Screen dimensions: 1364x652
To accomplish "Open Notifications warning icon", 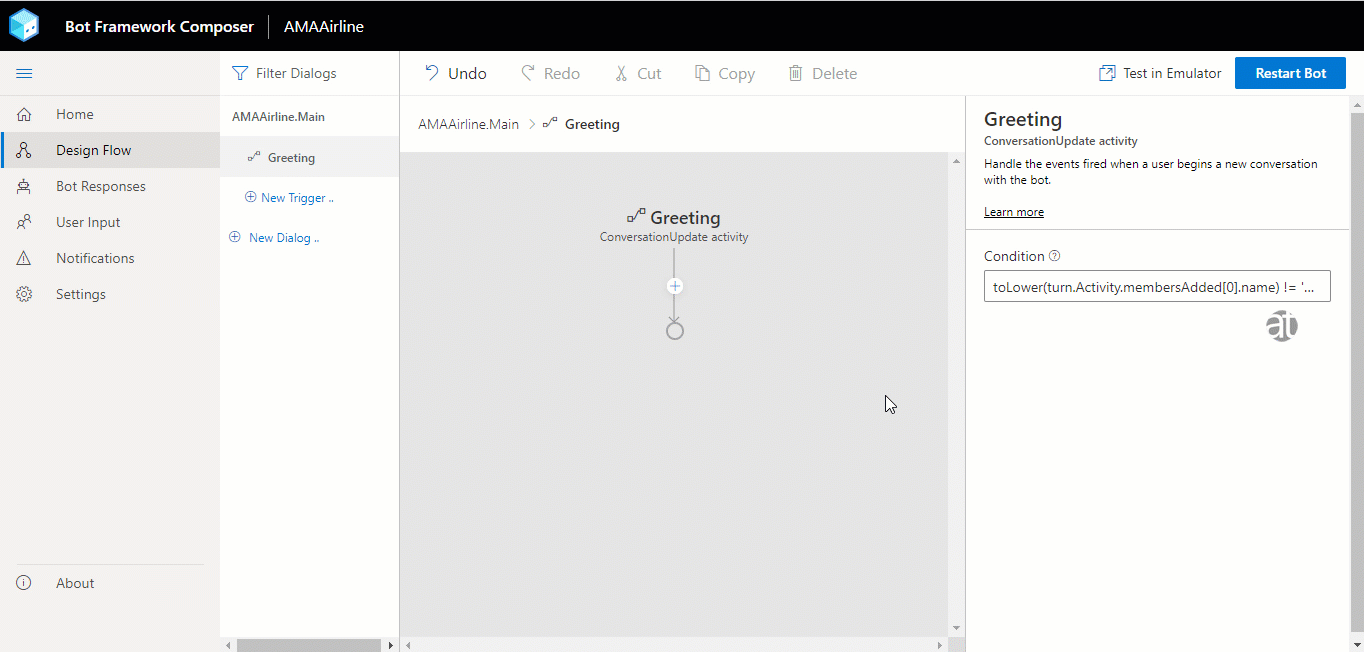I will [x=24, y=258].
